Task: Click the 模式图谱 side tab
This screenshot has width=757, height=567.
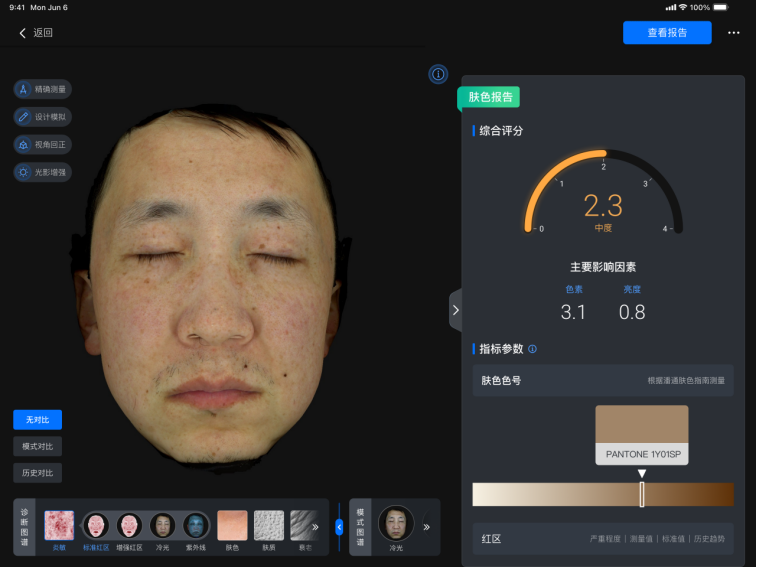Action: 360,527
